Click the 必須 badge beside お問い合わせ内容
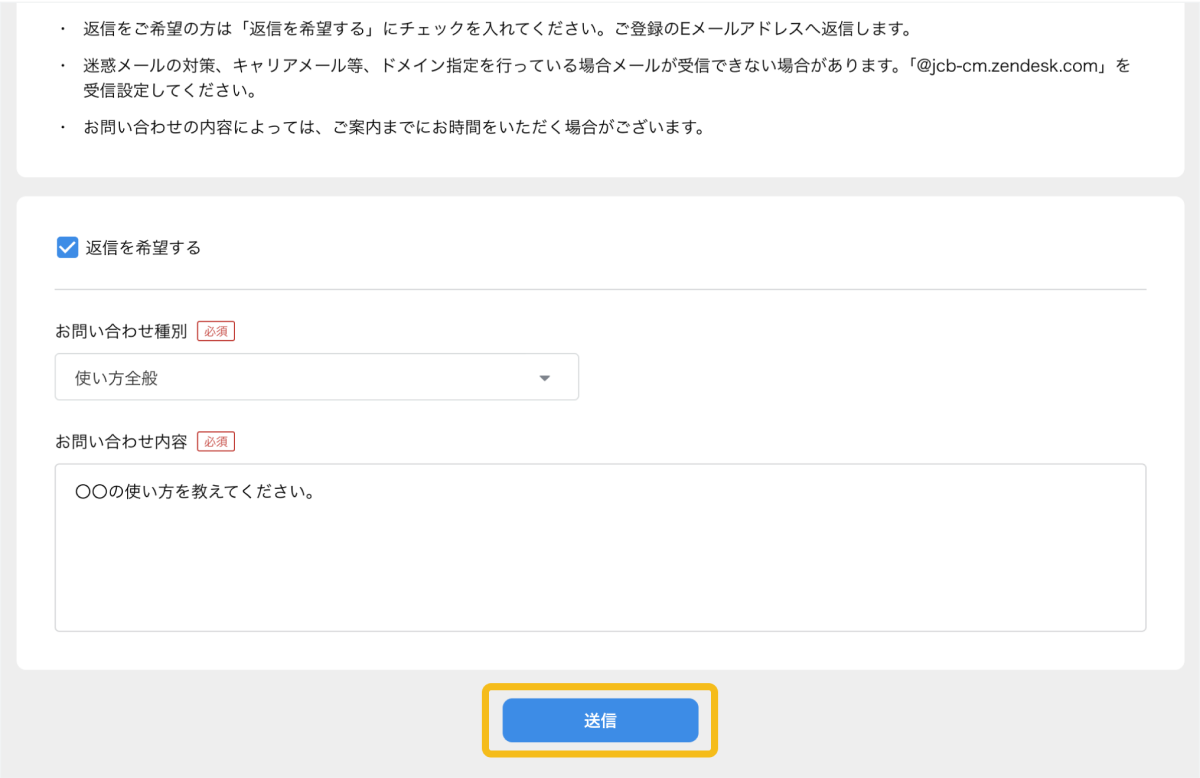The width and height of the screenshot is (1200, 778). 216,441
